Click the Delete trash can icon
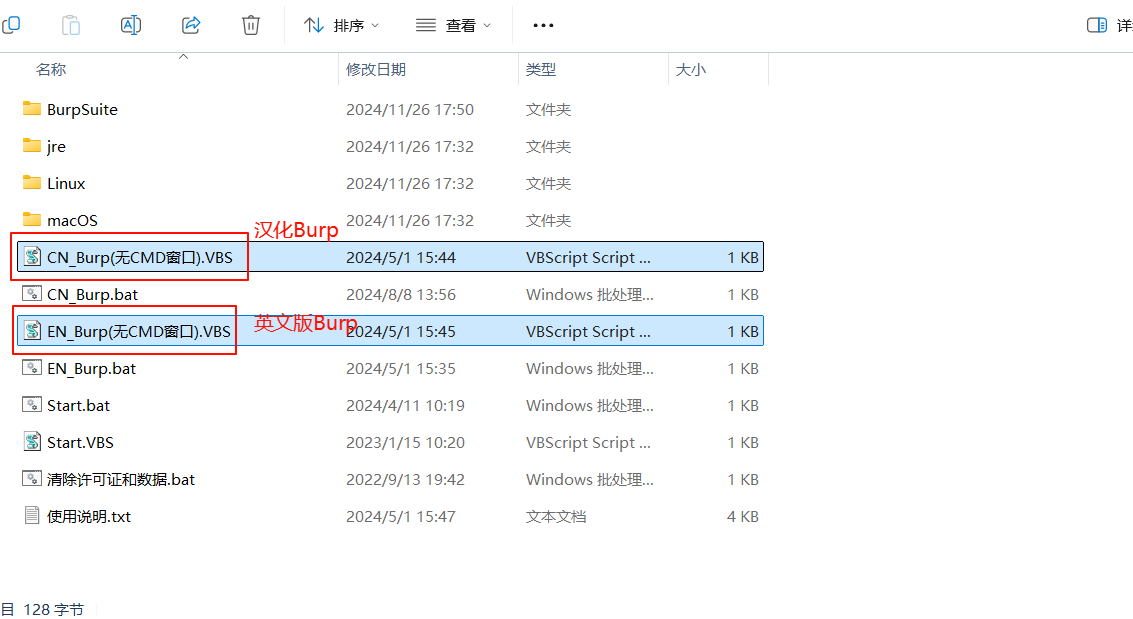 coord(251,25)
